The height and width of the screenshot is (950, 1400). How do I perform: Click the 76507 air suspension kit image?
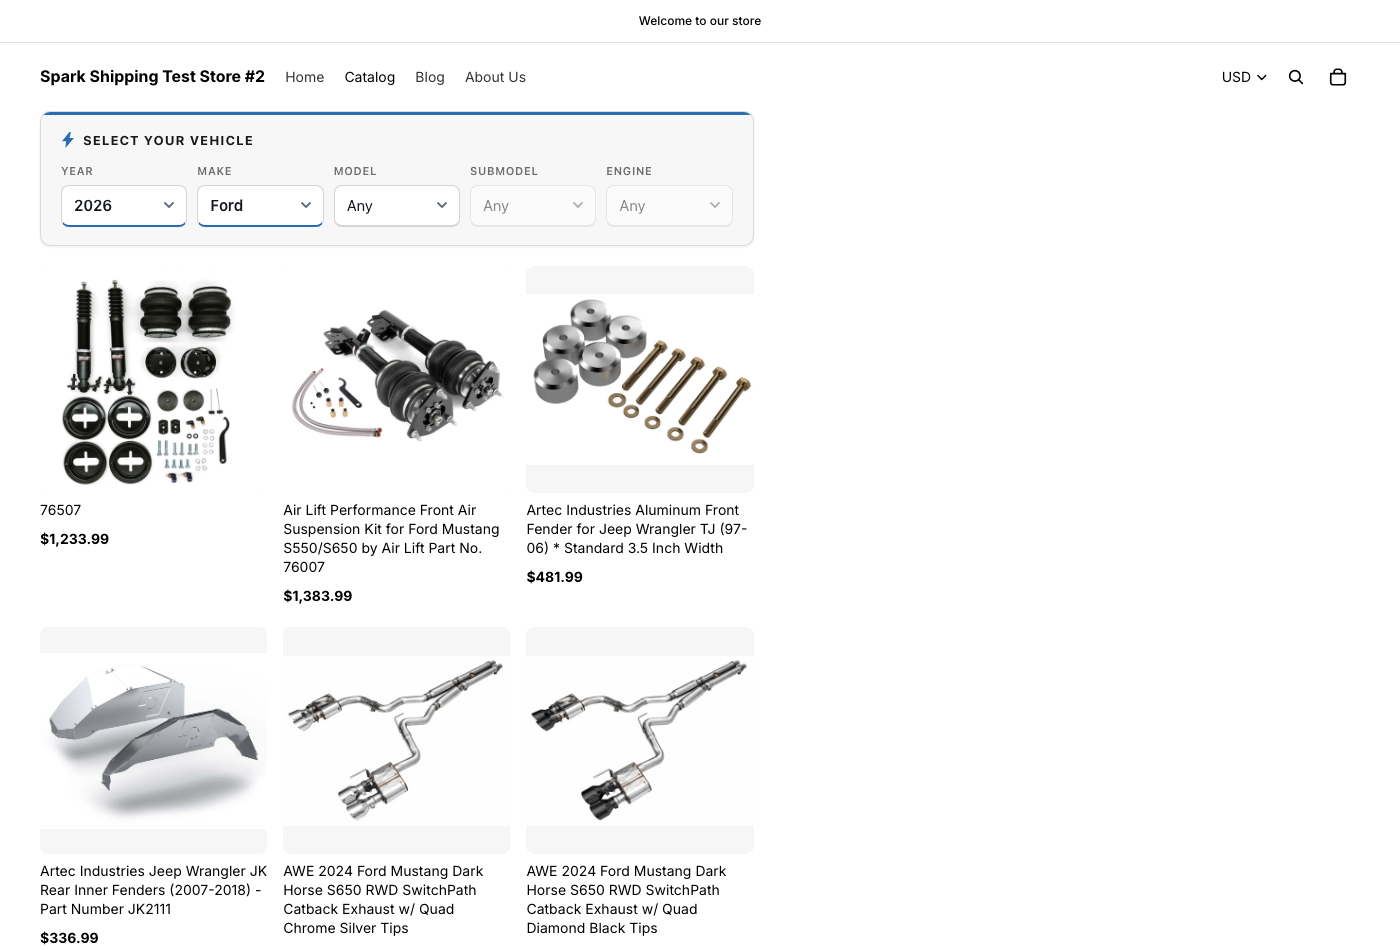click(x=153, y=380)
